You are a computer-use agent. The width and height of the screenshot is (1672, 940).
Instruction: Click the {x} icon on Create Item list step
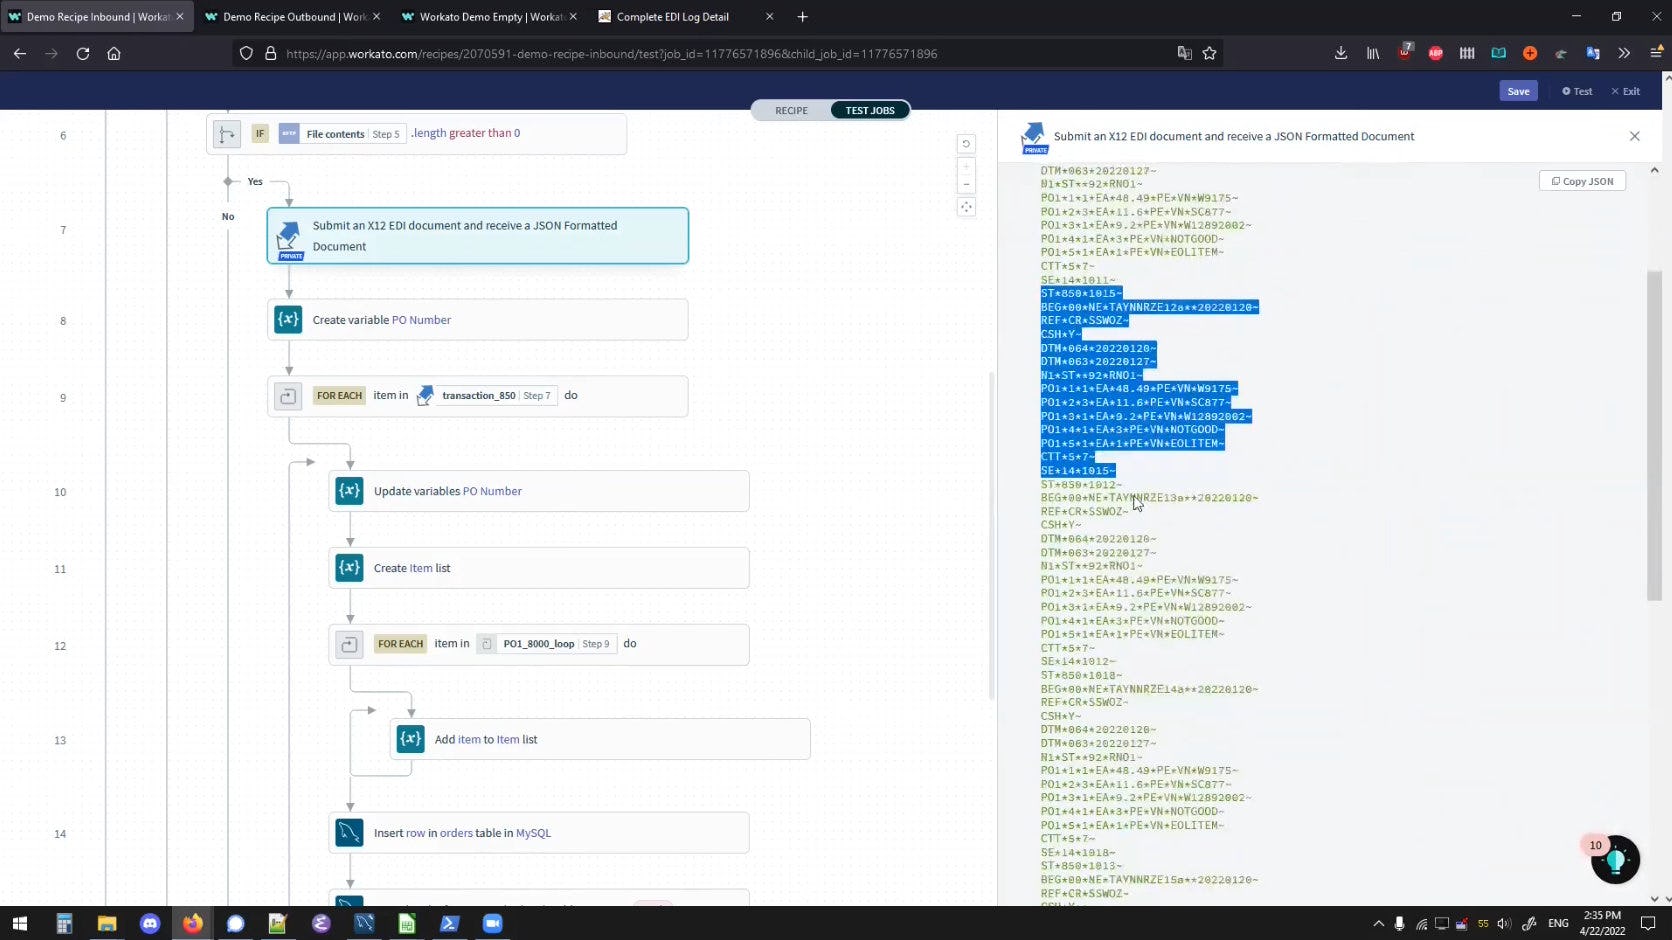coord(349,567)
